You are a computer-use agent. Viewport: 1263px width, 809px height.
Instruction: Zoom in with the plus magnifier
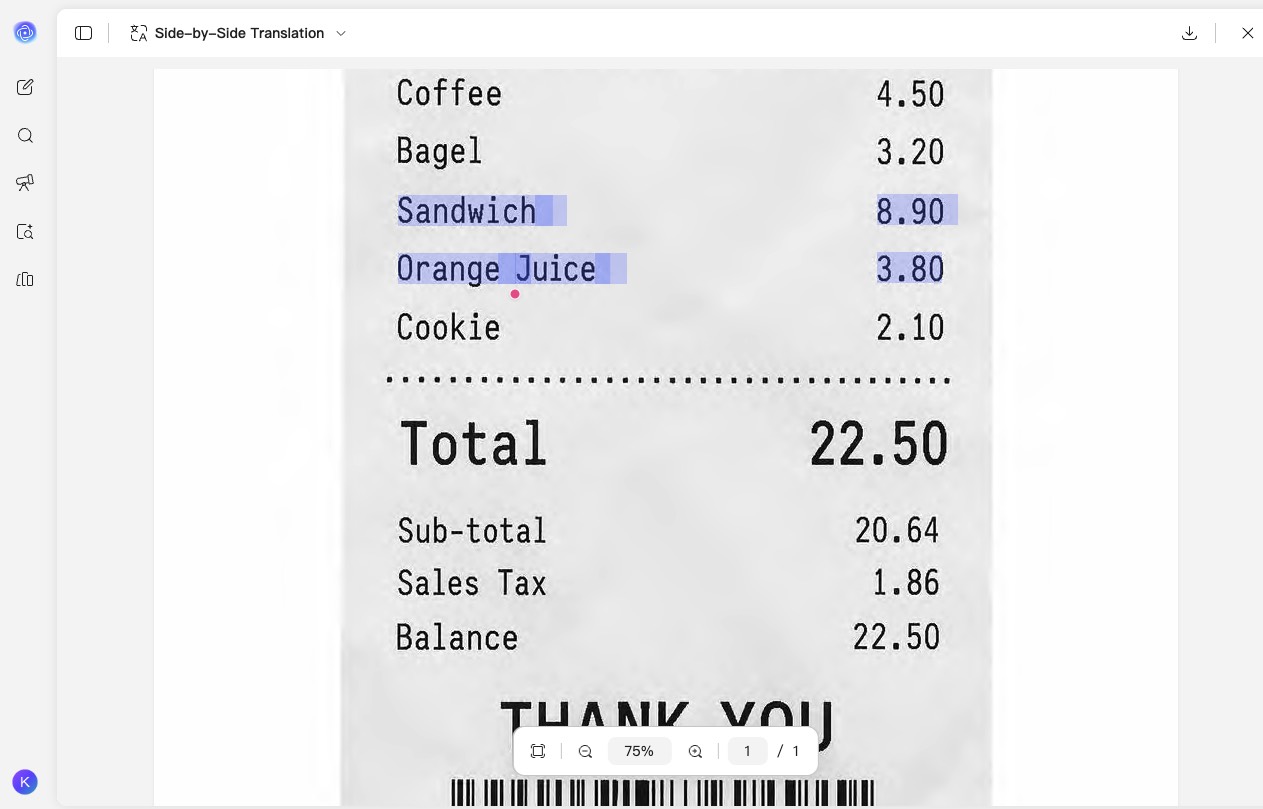(695, 751)
